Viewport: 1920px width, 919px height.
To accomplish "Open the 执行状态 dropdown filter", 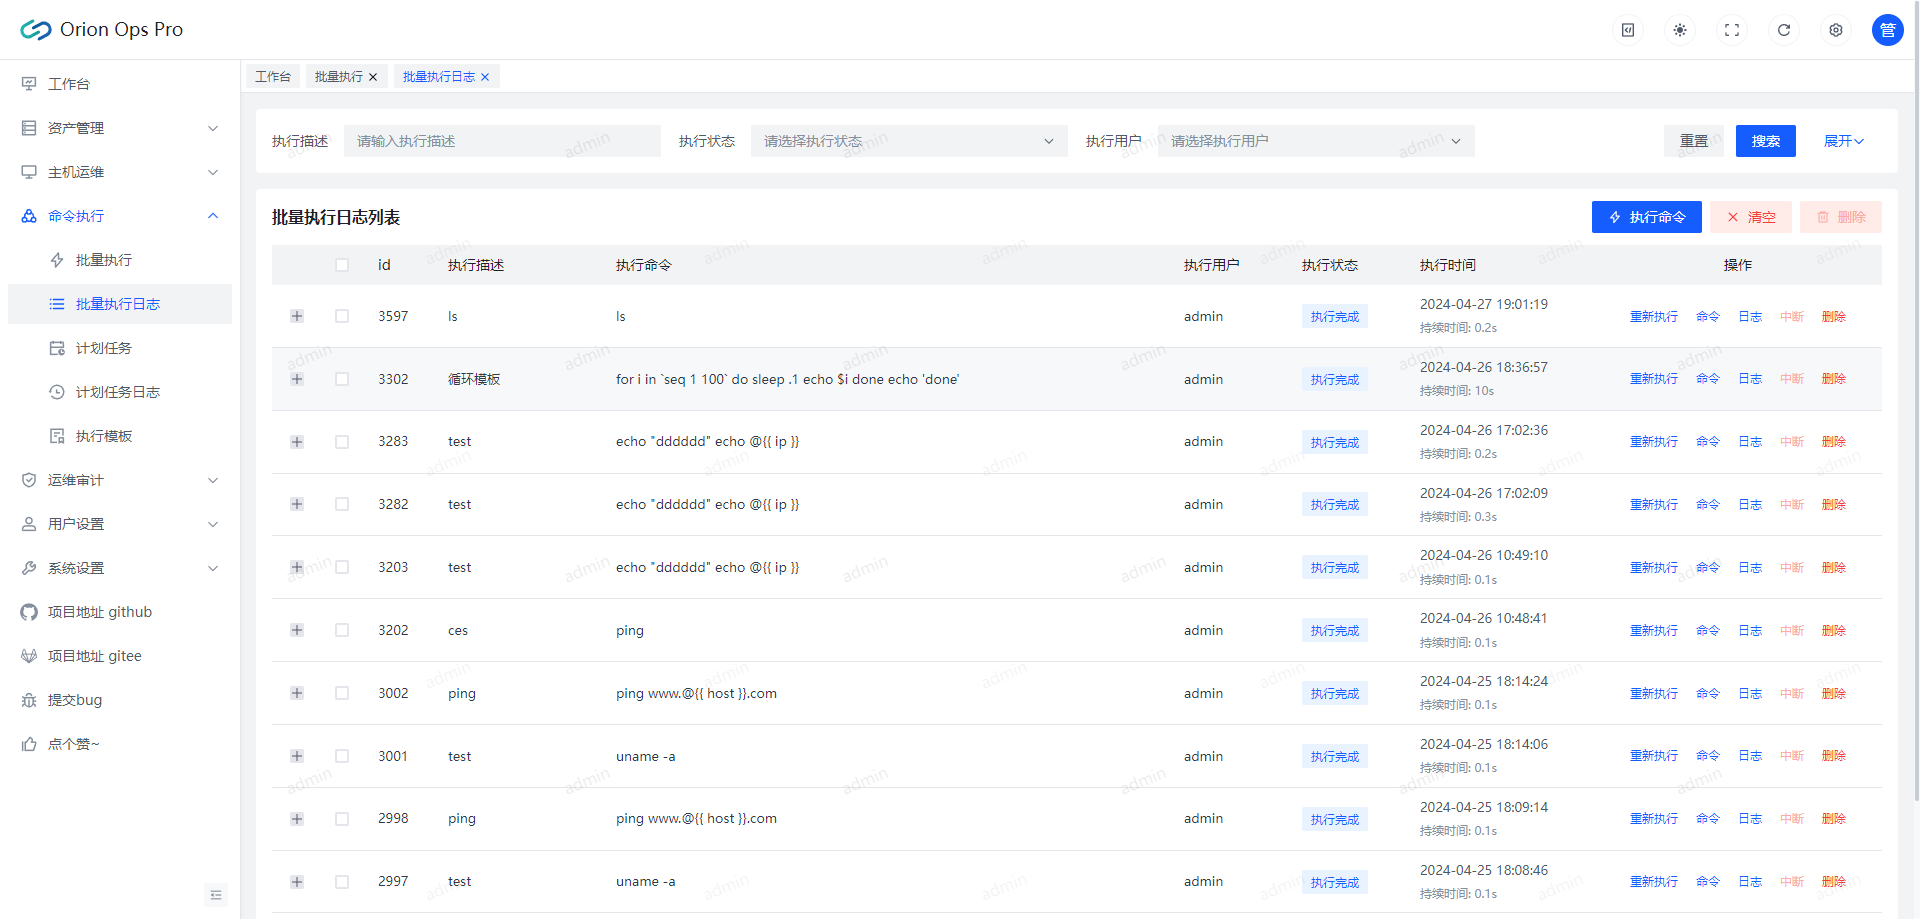I will pos(909,141).
